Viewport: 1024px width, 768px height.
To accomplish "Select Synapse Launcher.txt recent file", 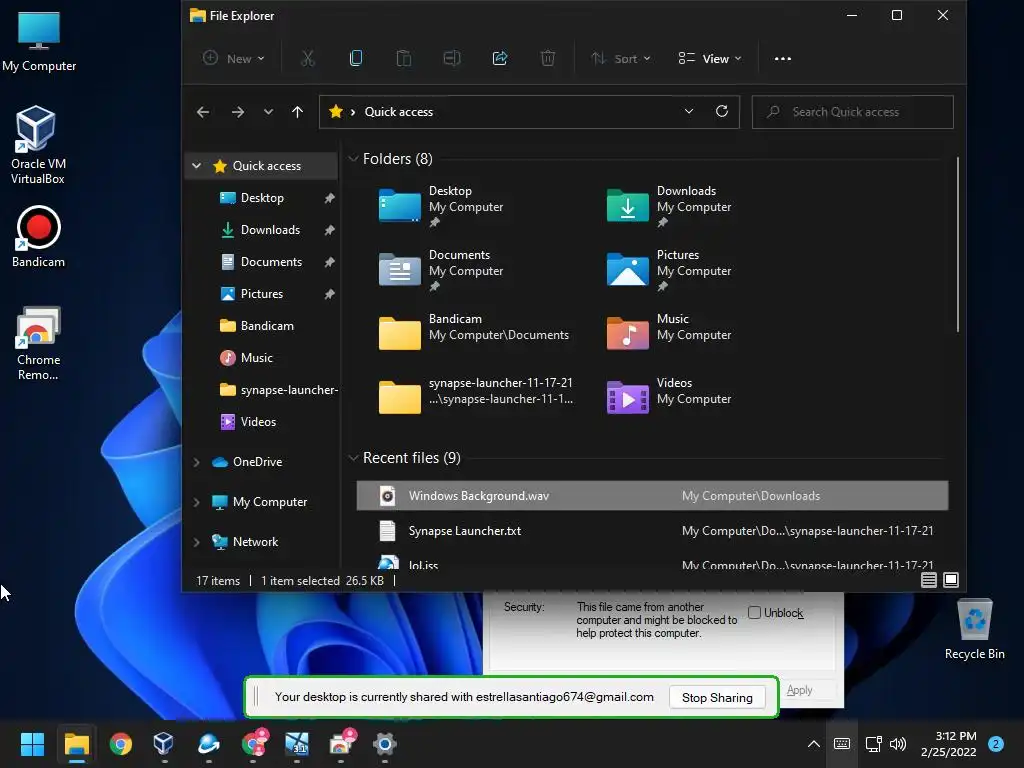I will [x=652, y=531].
